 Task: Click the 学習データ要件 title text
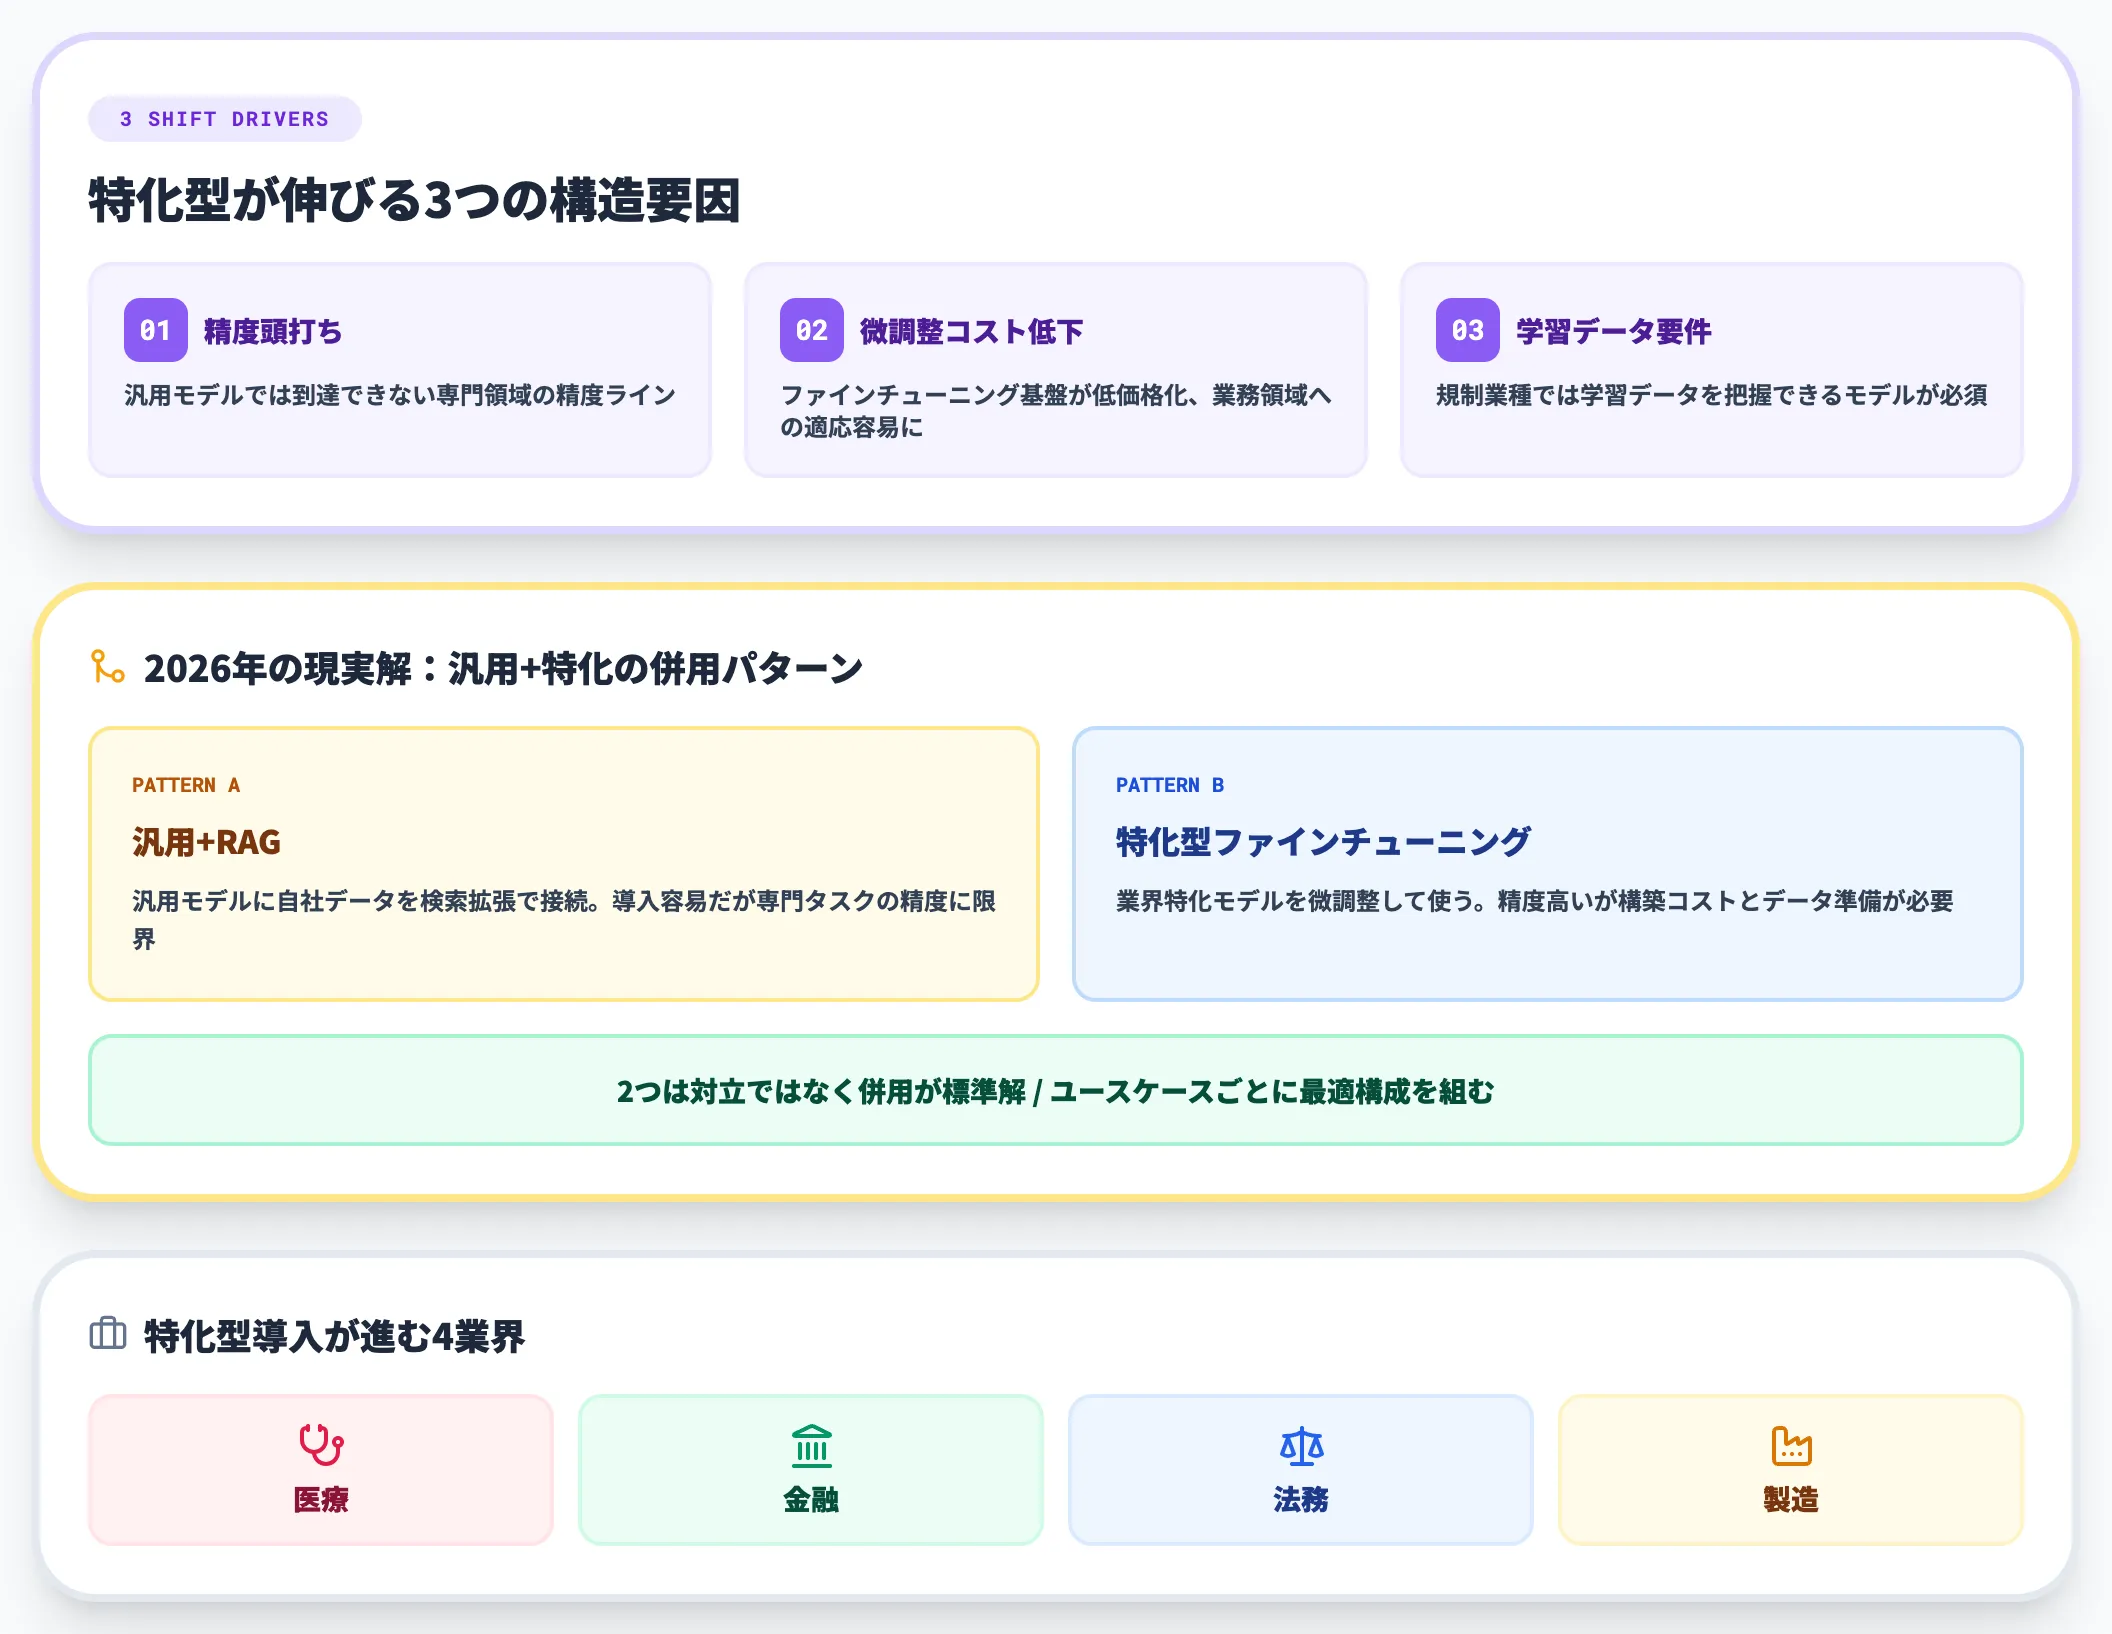tap(1613, 331)
